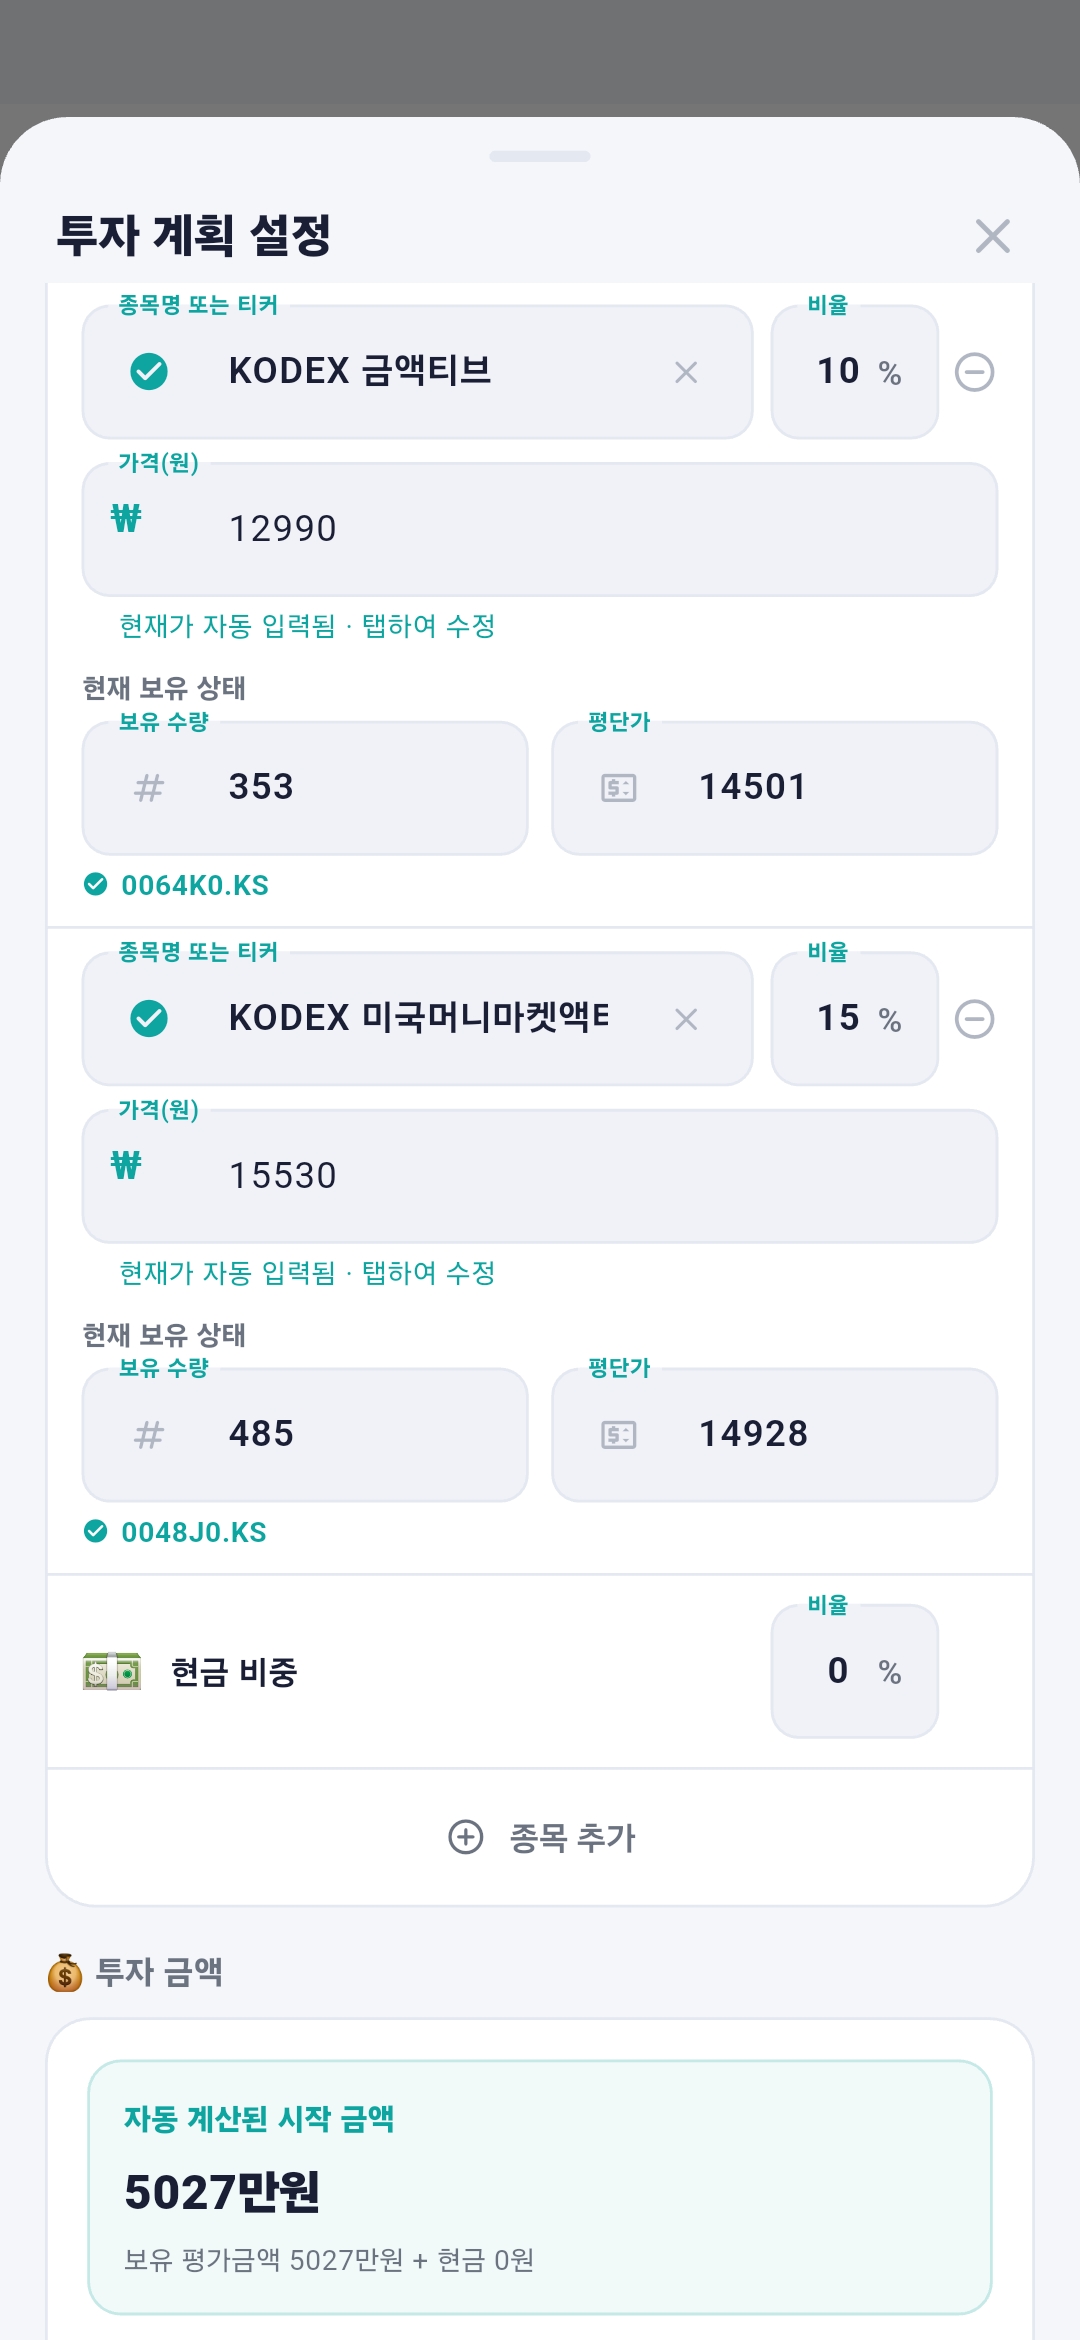Grab the sheet handle at top
Viewport: 1080px width, 2340px height.
[540, 156]
